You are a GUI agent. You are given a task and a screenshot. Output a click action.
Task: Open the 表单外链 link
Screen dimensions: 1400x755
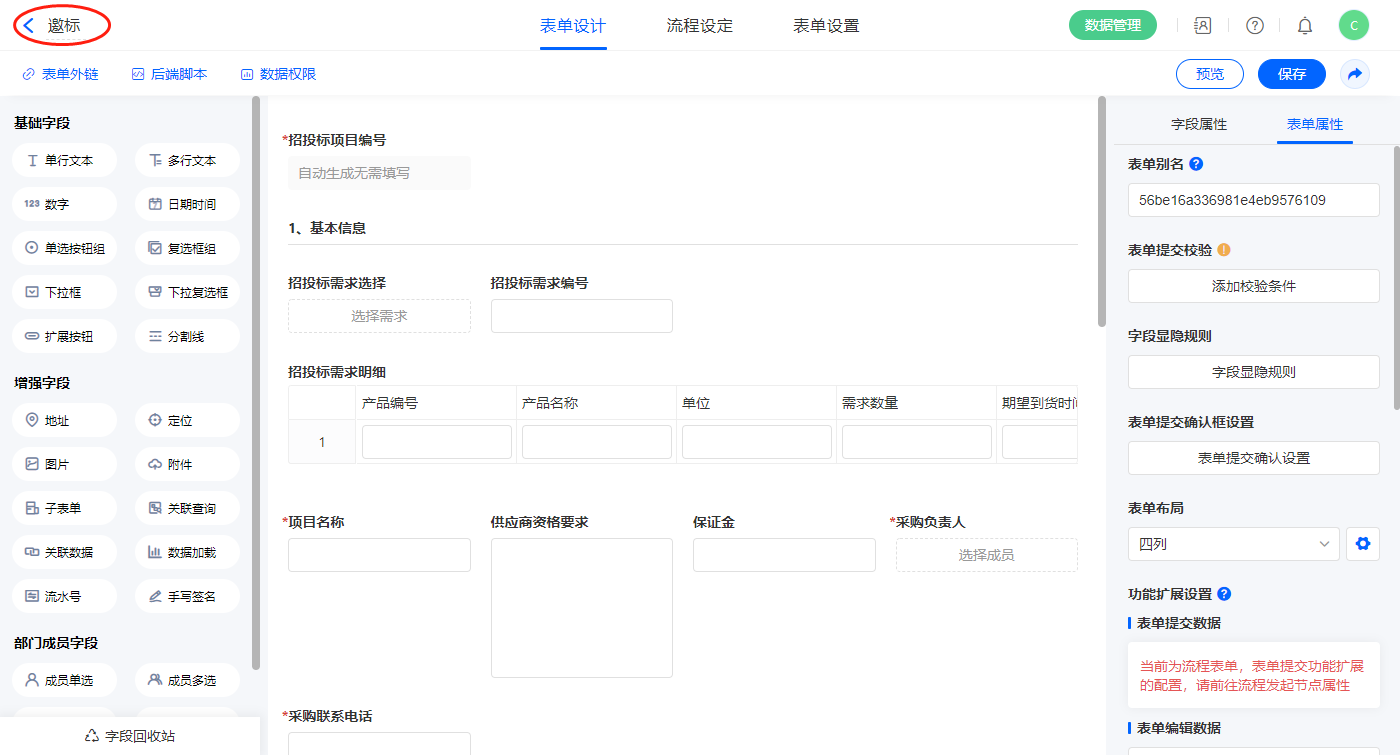click(x=60, y=74)
